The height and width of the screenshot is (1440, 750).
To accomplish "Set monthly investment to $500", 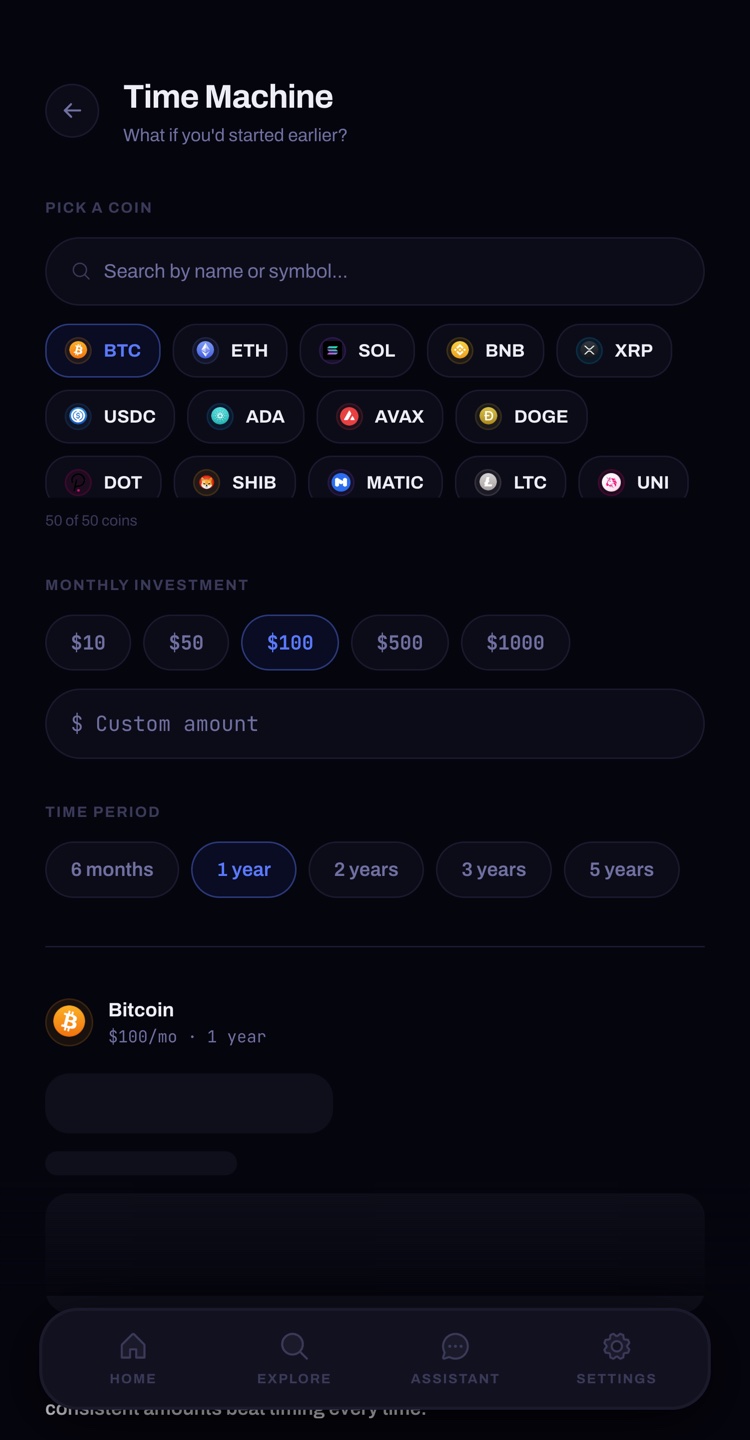I will (400, 642).
